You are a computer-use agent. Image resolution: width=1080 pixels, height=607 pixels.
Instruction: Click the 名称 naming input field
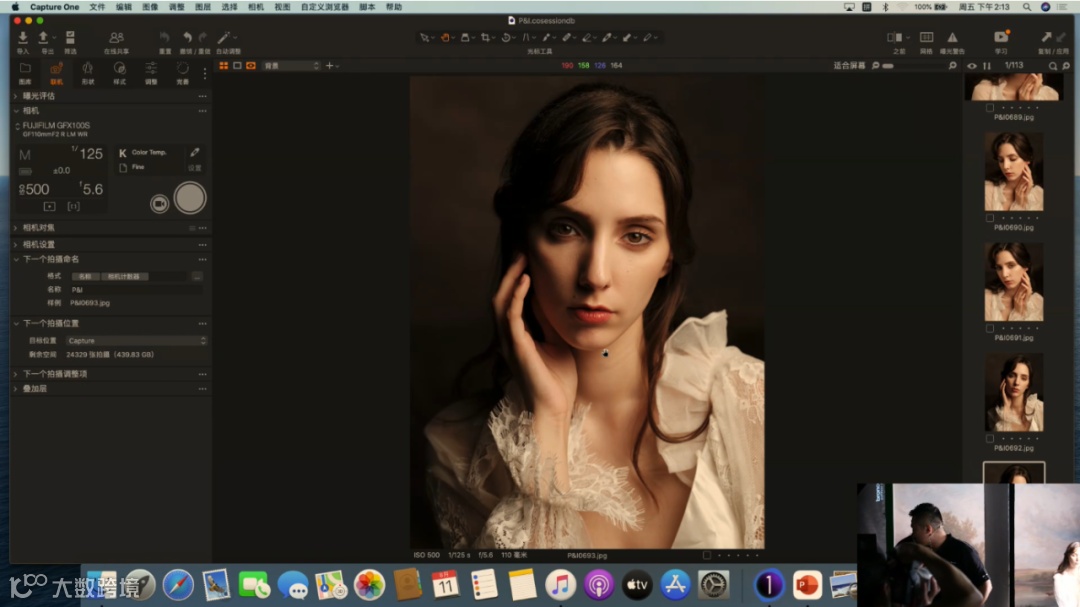coord(136,289)
